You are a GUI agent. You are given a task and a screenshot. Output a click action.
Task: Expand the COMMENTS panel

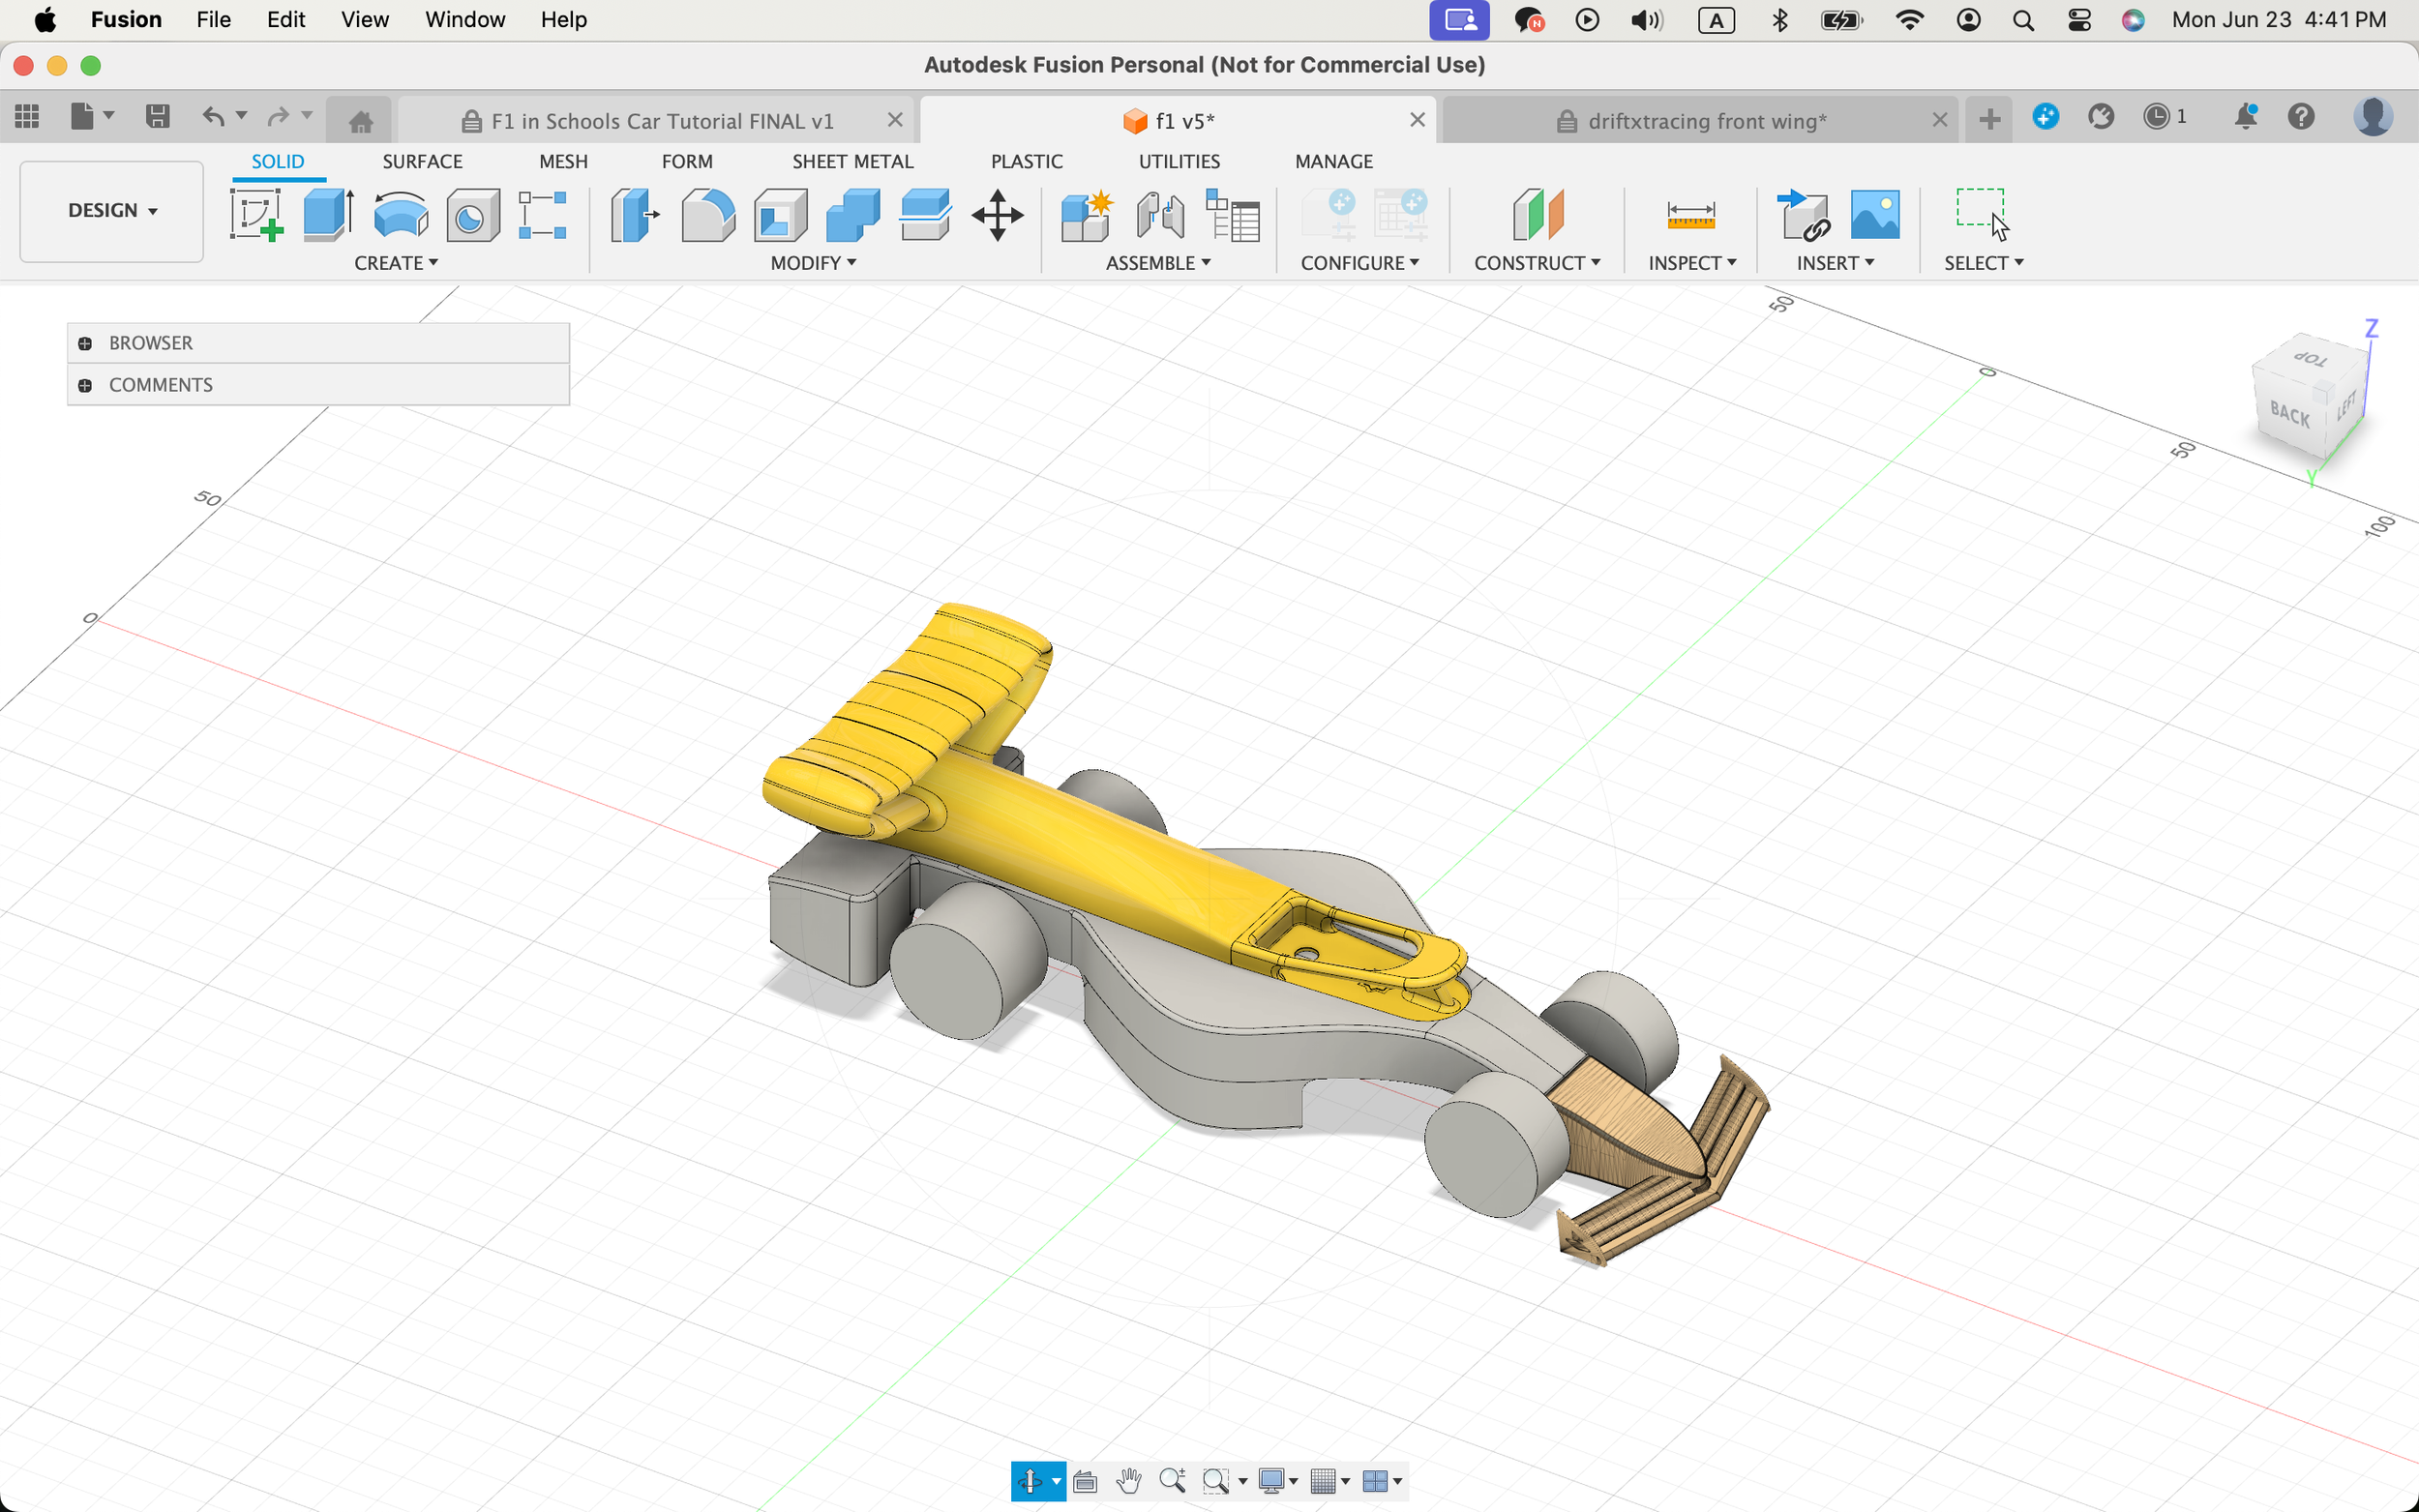[x=85, y=385]
